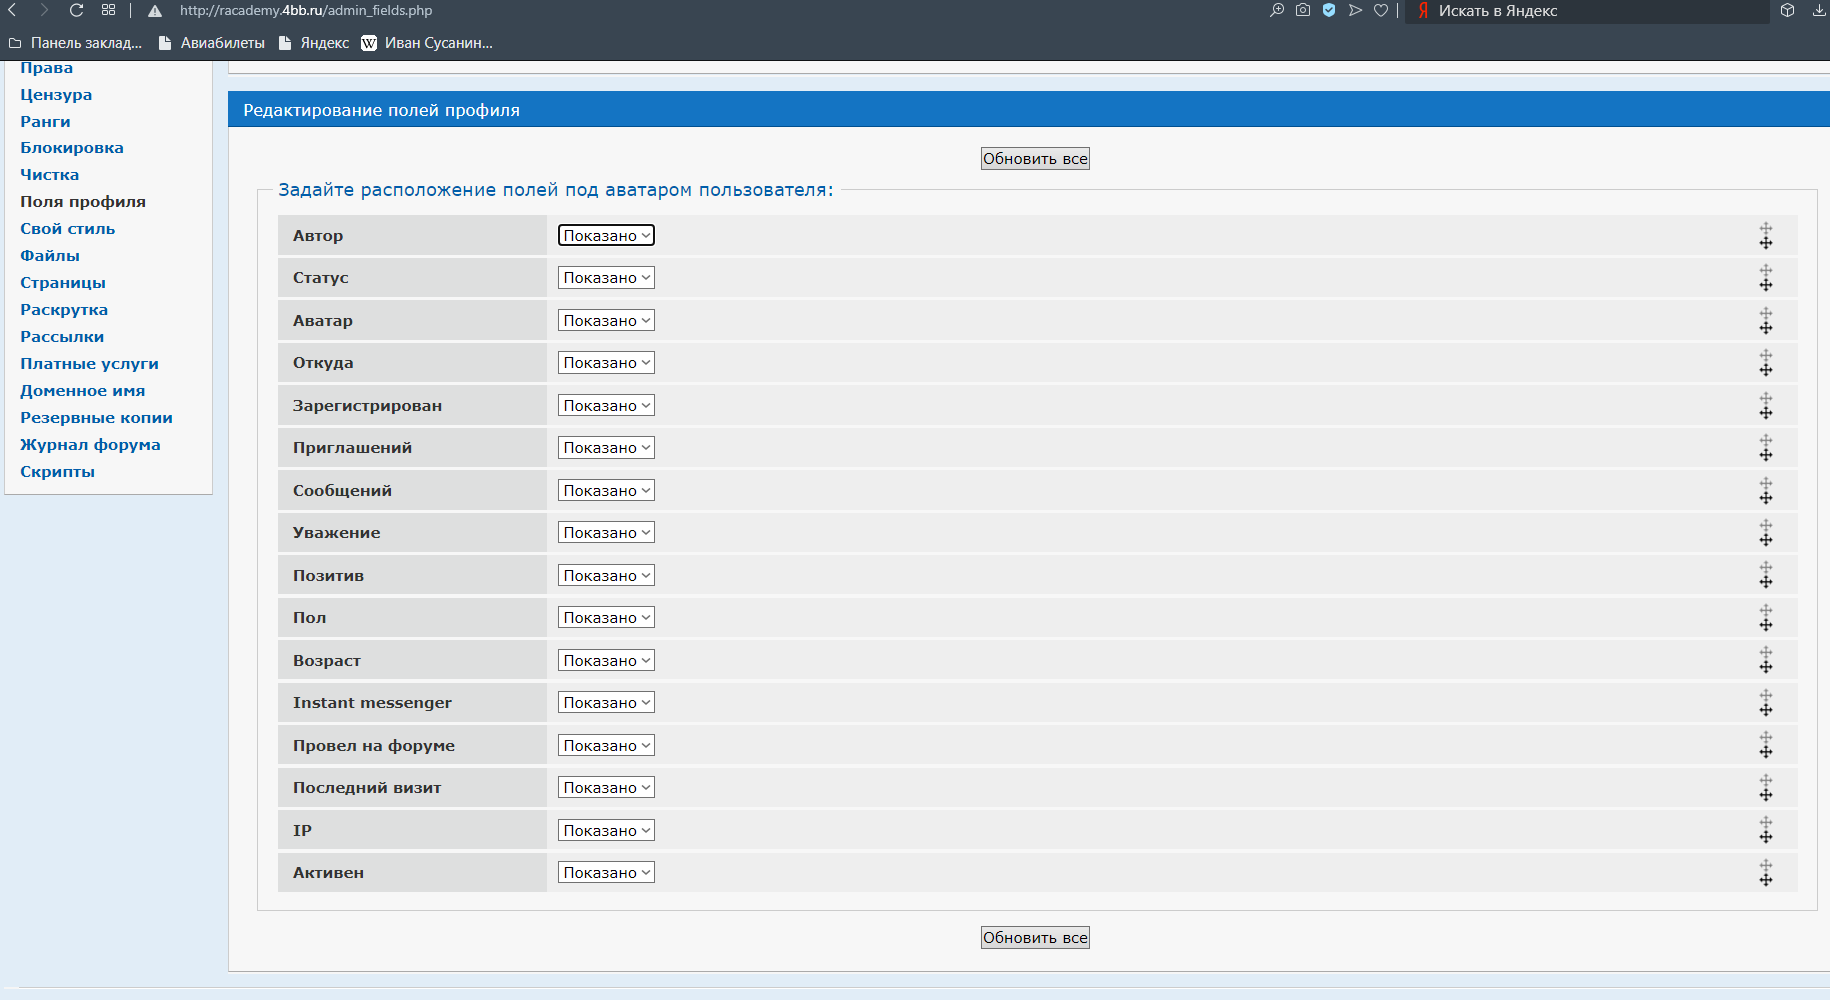Open the speed dial grid icon
1830x1000 pixels.
108,11
